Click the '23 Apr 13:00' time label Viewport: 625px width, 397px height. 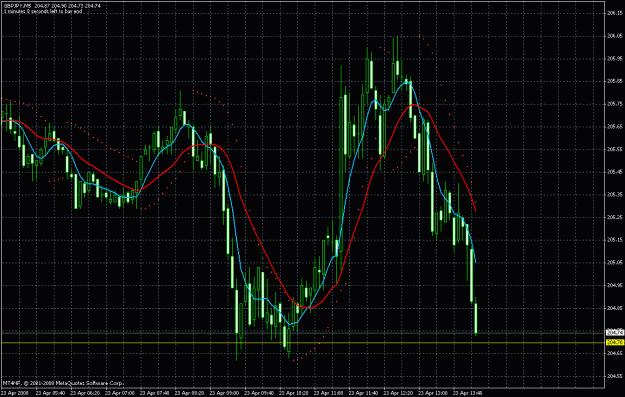[432, 393]
